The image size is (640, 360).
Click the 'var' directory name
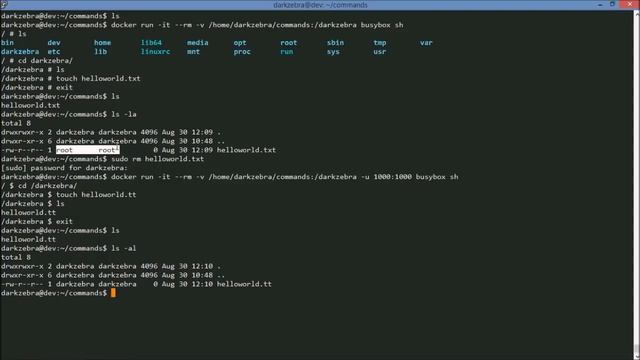pos(426,42)
